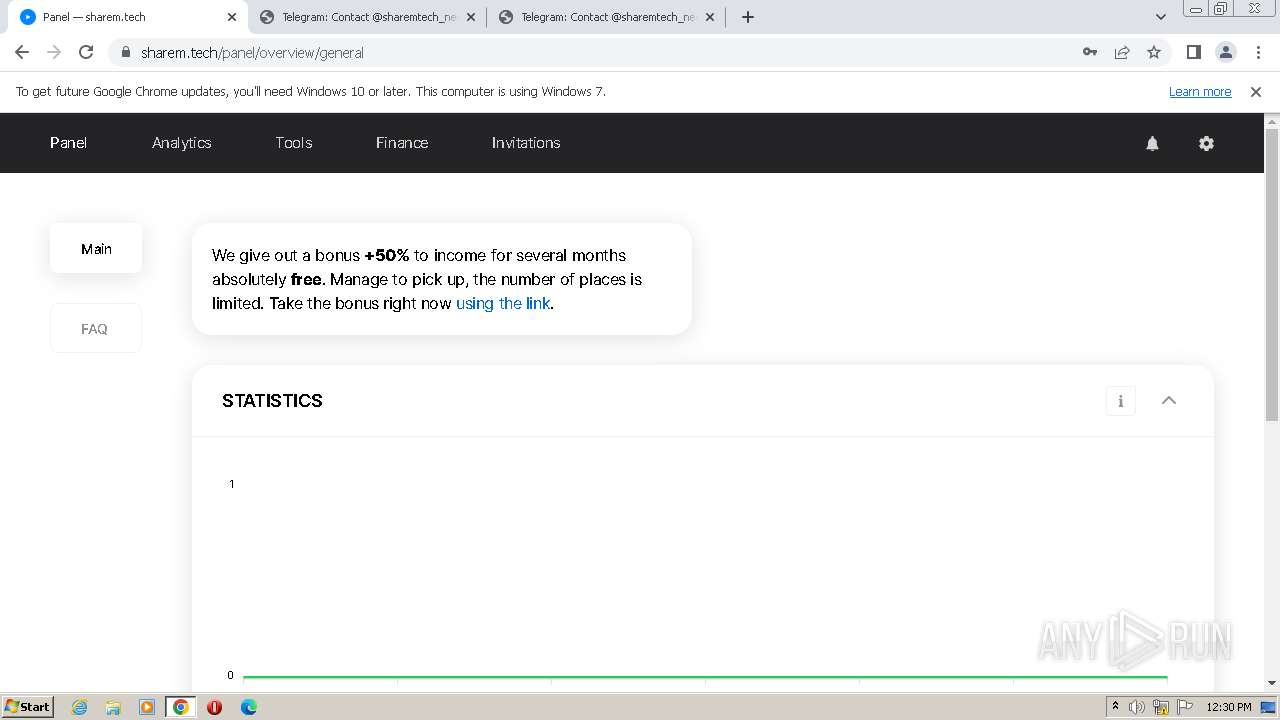Open Action Center flag icon
1280x720 pixels.
1185,707
